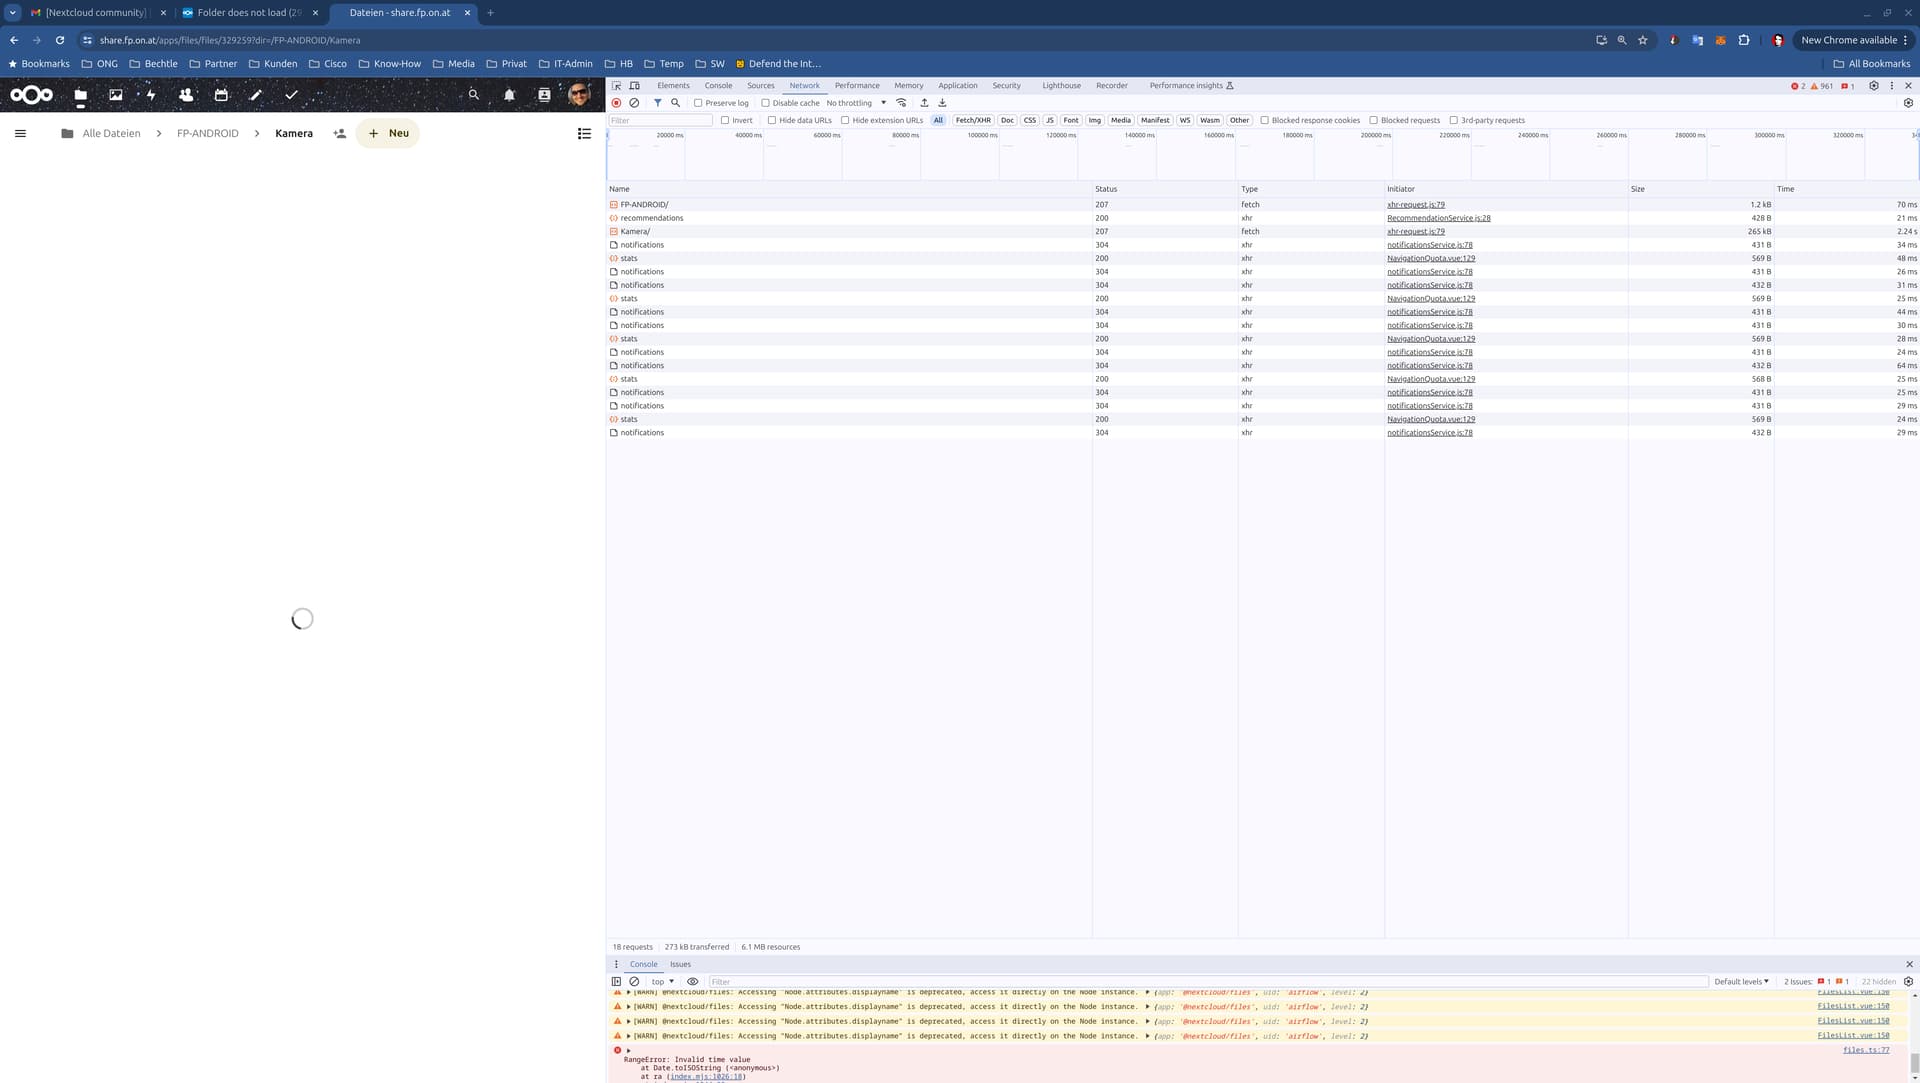The height and width of the screenshot is (1083, 1920).
Task: Focus the network Filter input field
Action: pos(660,120)
